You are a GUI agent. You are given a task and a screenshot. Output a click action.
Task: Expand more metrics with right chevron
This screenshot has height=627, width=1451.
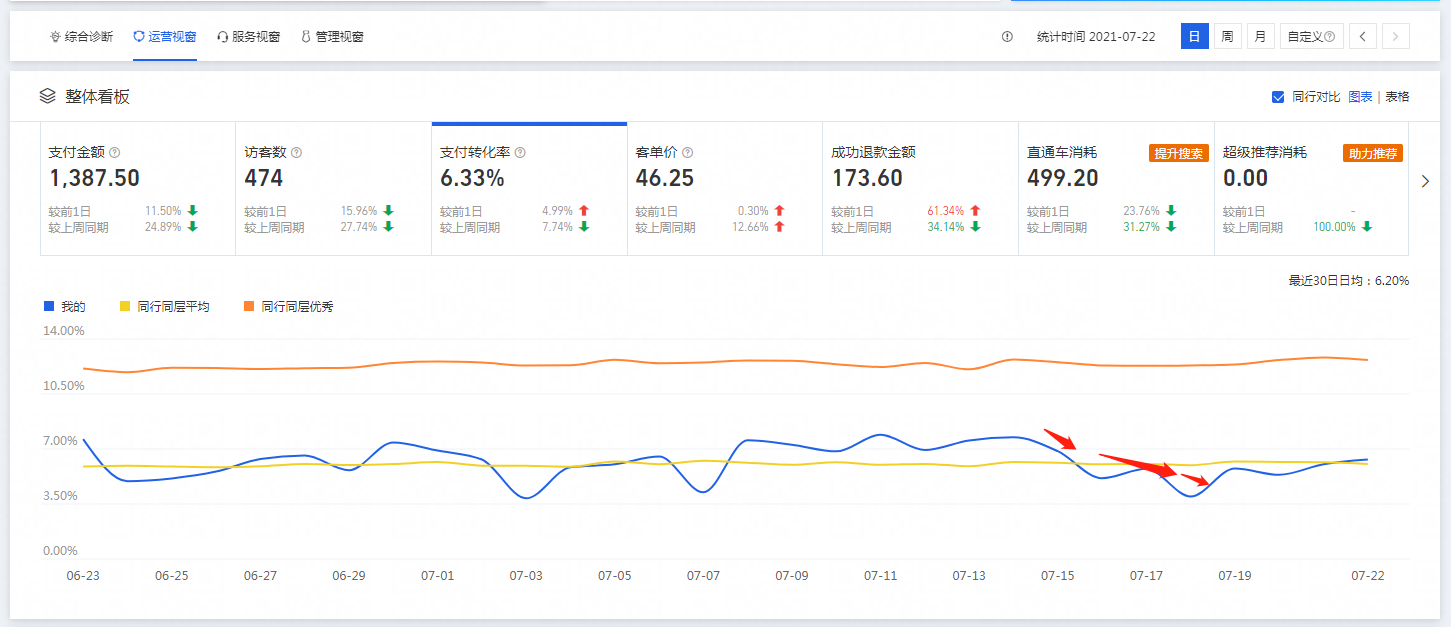(x=1426, y=181)
